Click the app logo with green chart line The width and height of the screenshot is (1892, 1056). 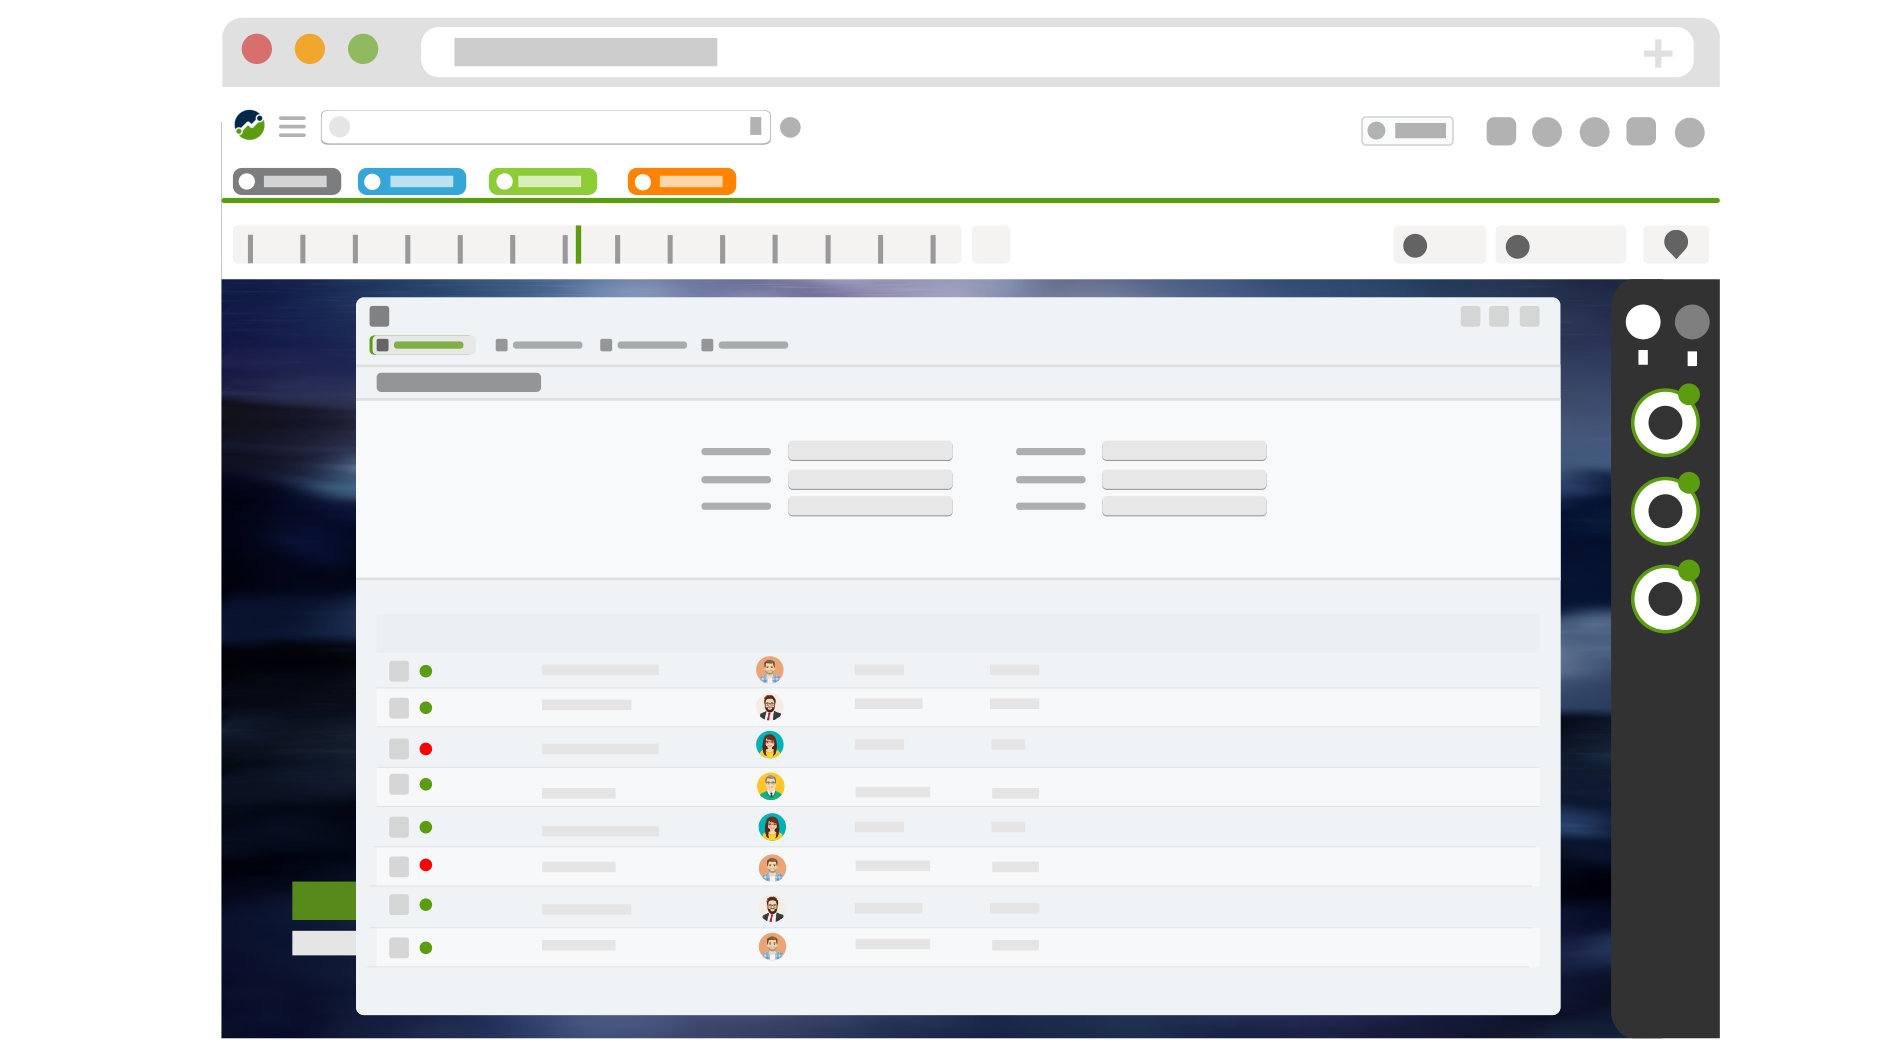point(249,125)
